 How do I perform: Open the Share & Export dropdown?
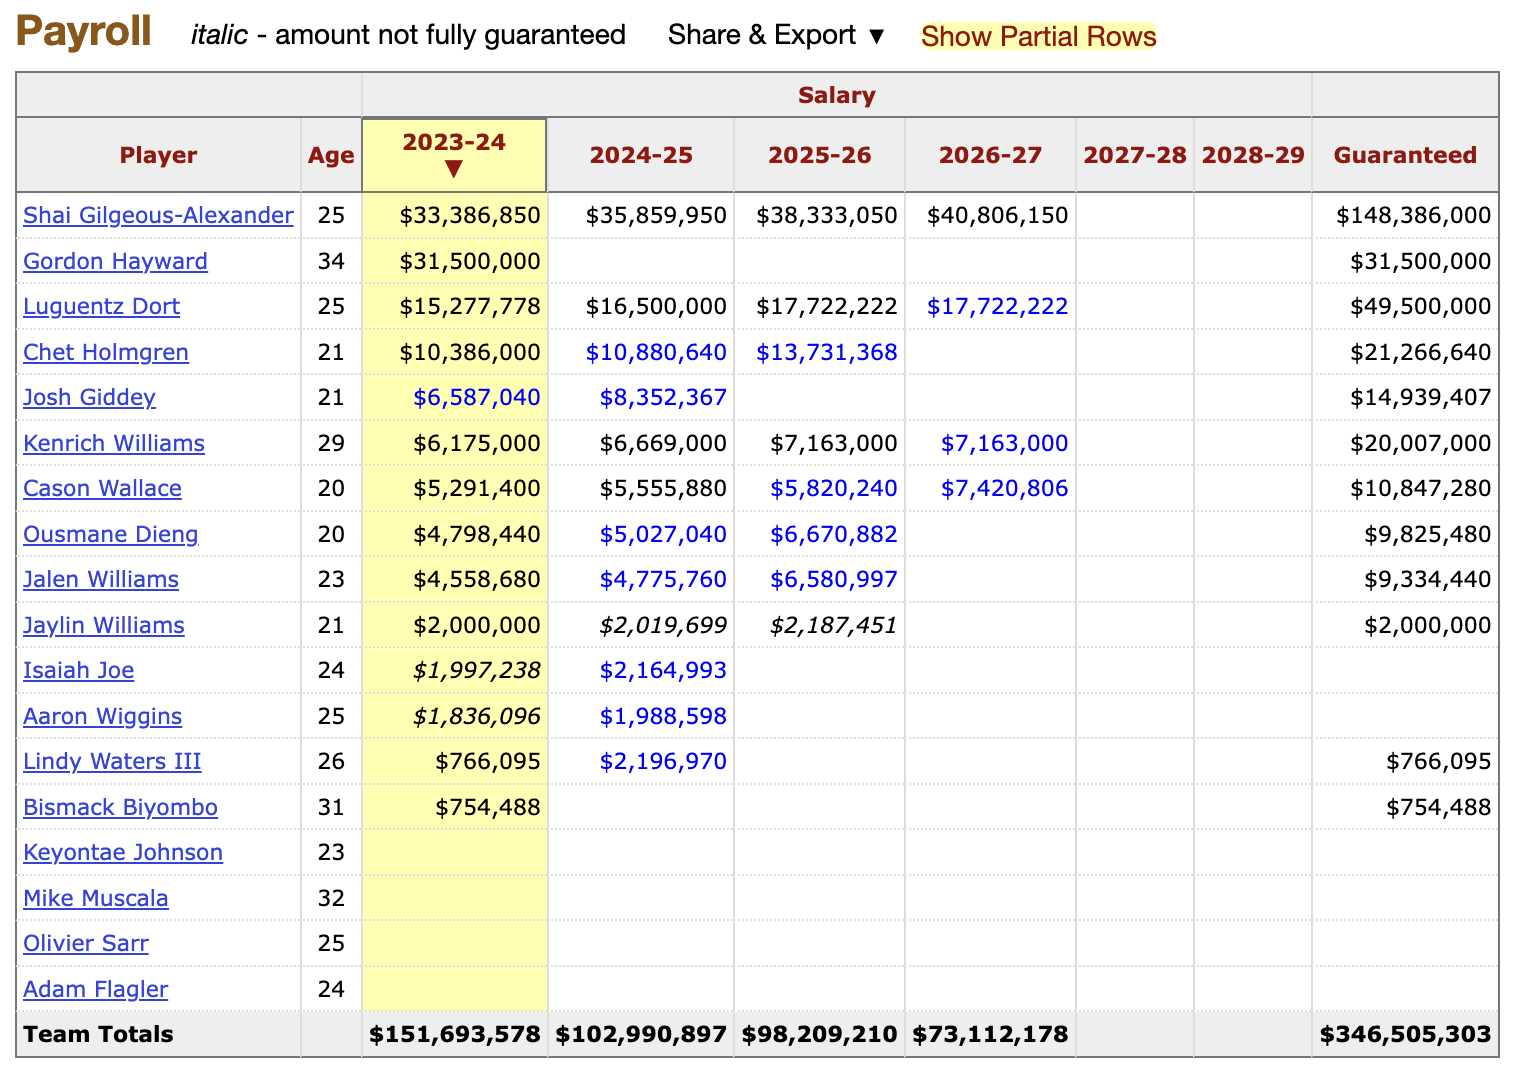(777, 35)
